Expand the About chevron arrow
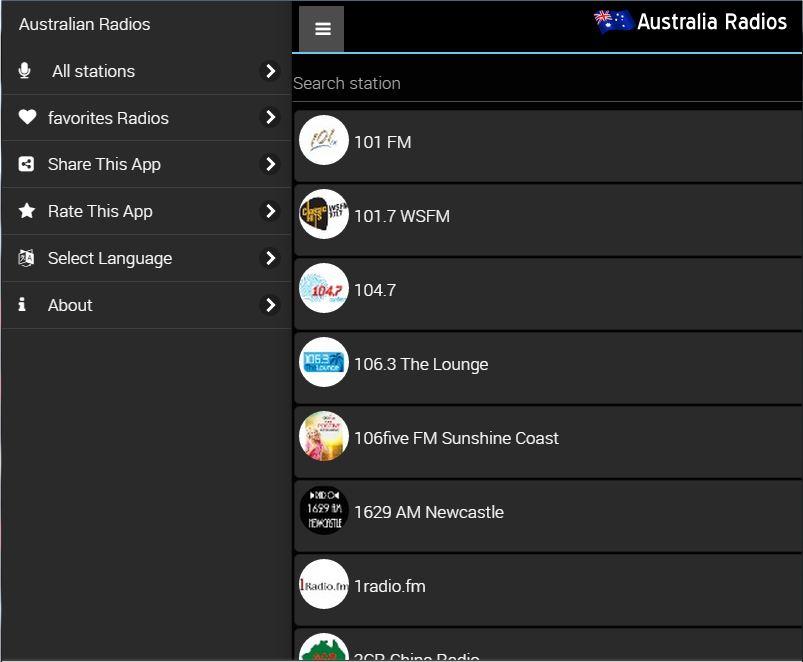The height and width of the screenshot is (662, 803). tap(270, 305)
